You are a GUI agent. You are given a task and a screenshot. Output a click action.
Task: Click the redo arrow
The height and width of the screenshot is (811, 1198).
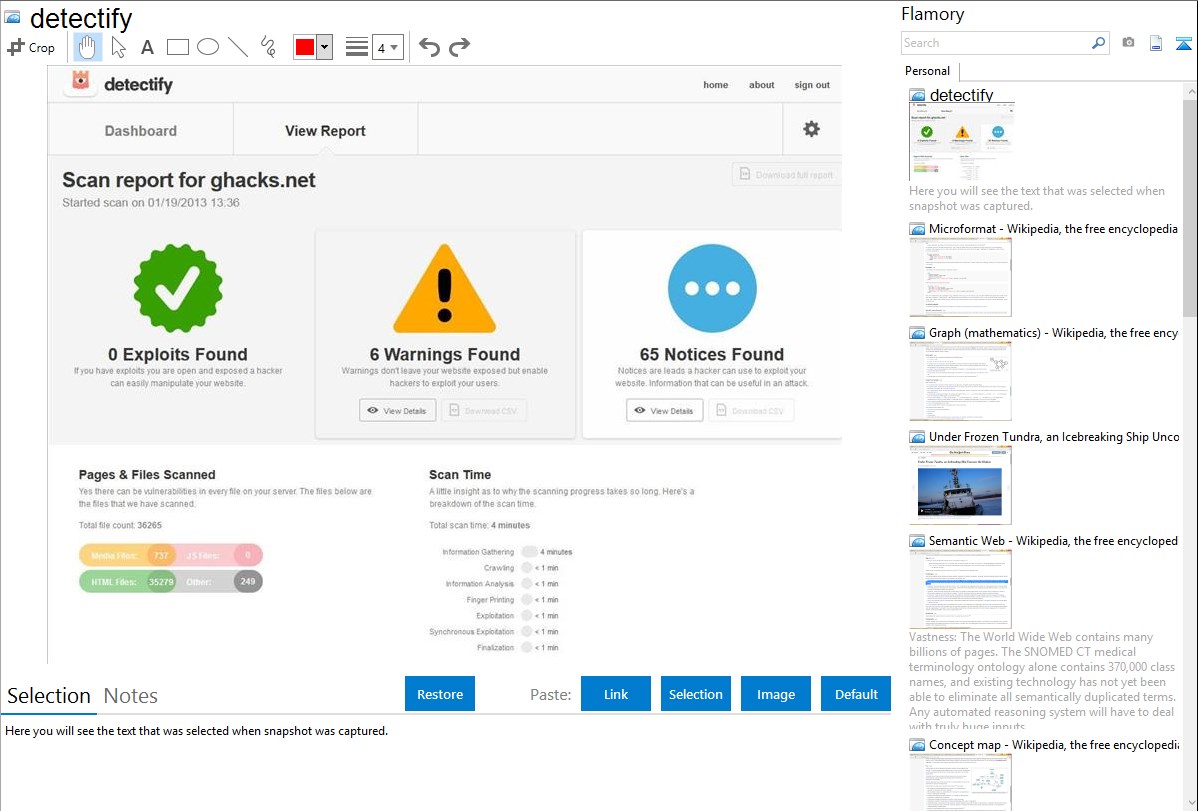(459, 47)
